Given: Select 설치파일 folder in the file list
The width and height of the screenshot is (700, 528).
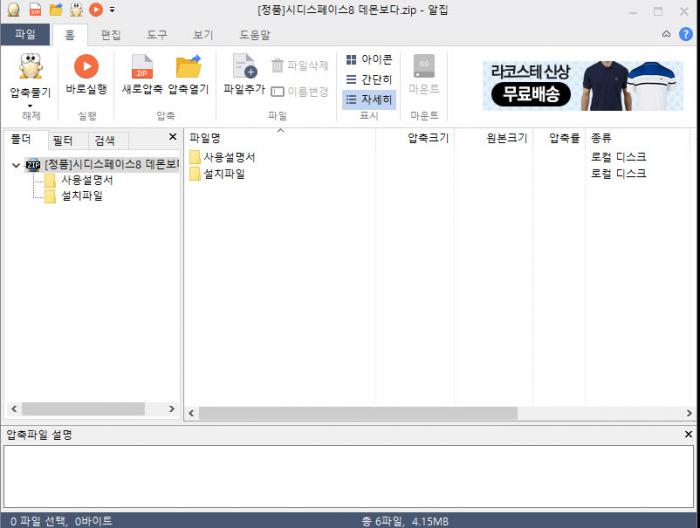Looking at the screenshot, I should (224, 173).
